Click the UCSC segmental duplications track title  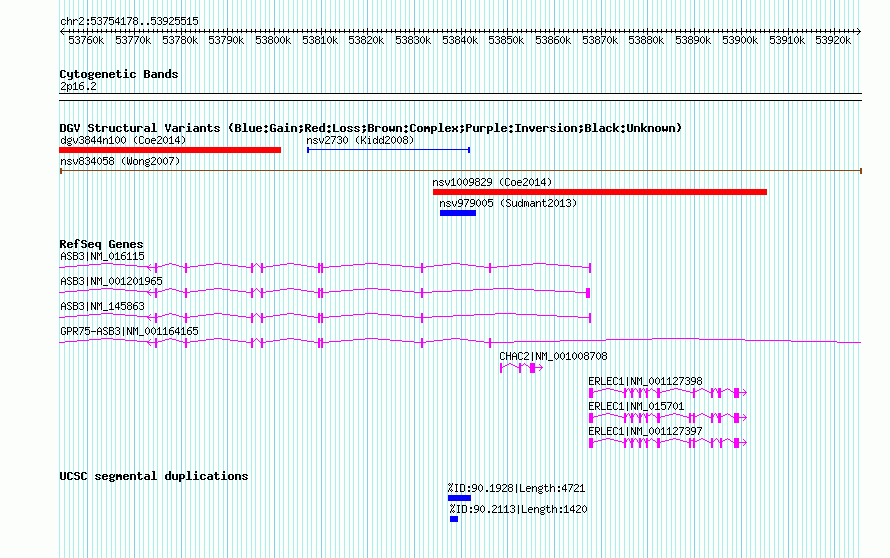coord(154,476)
